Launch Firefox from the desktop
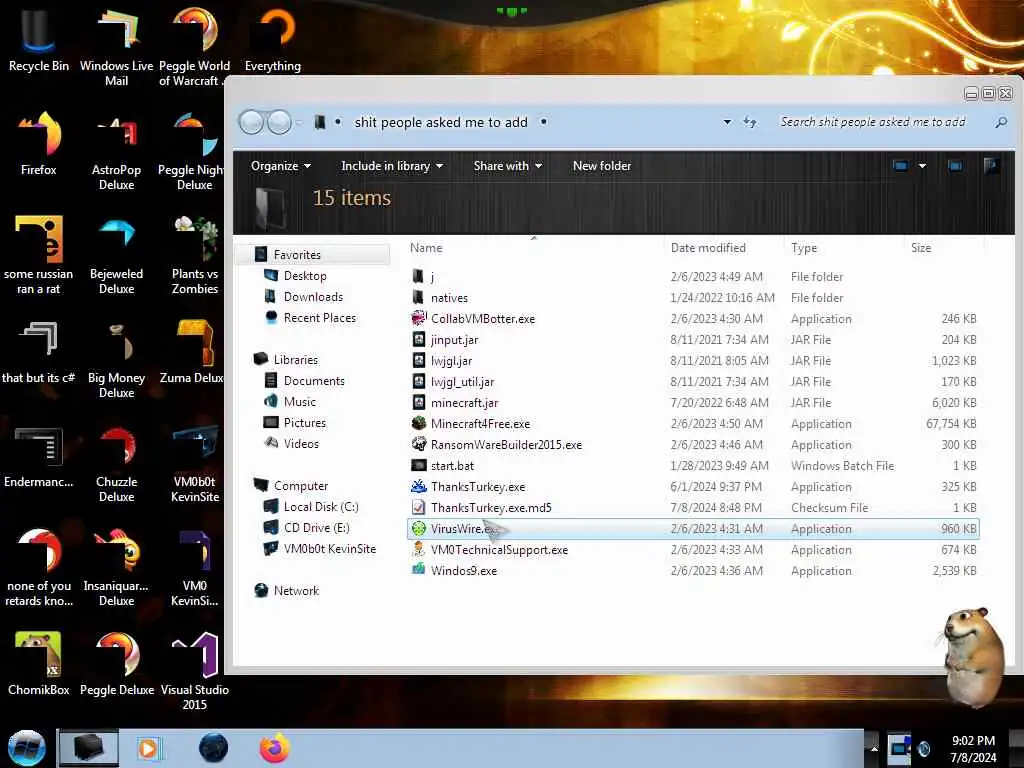 (x=38, y=144)
